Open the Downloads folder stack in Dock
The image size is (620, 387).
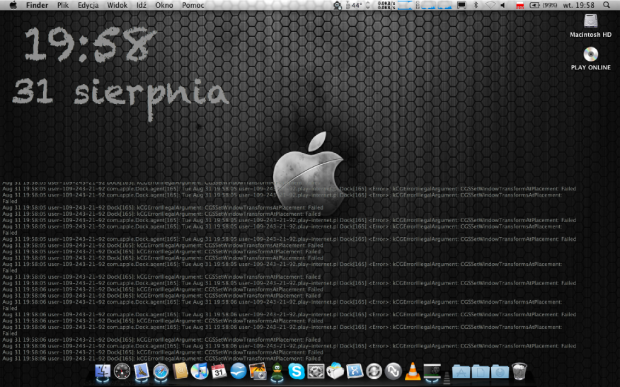click(500, 372)
